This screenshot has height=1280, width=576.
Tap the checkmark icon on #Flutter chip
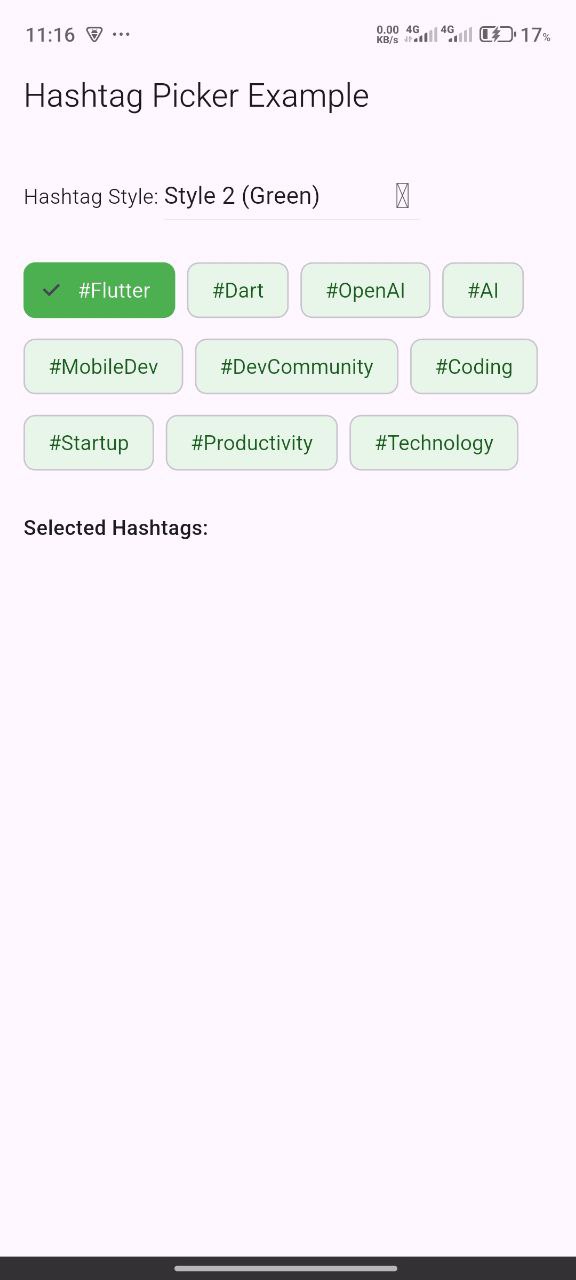[x=51, y=290]
